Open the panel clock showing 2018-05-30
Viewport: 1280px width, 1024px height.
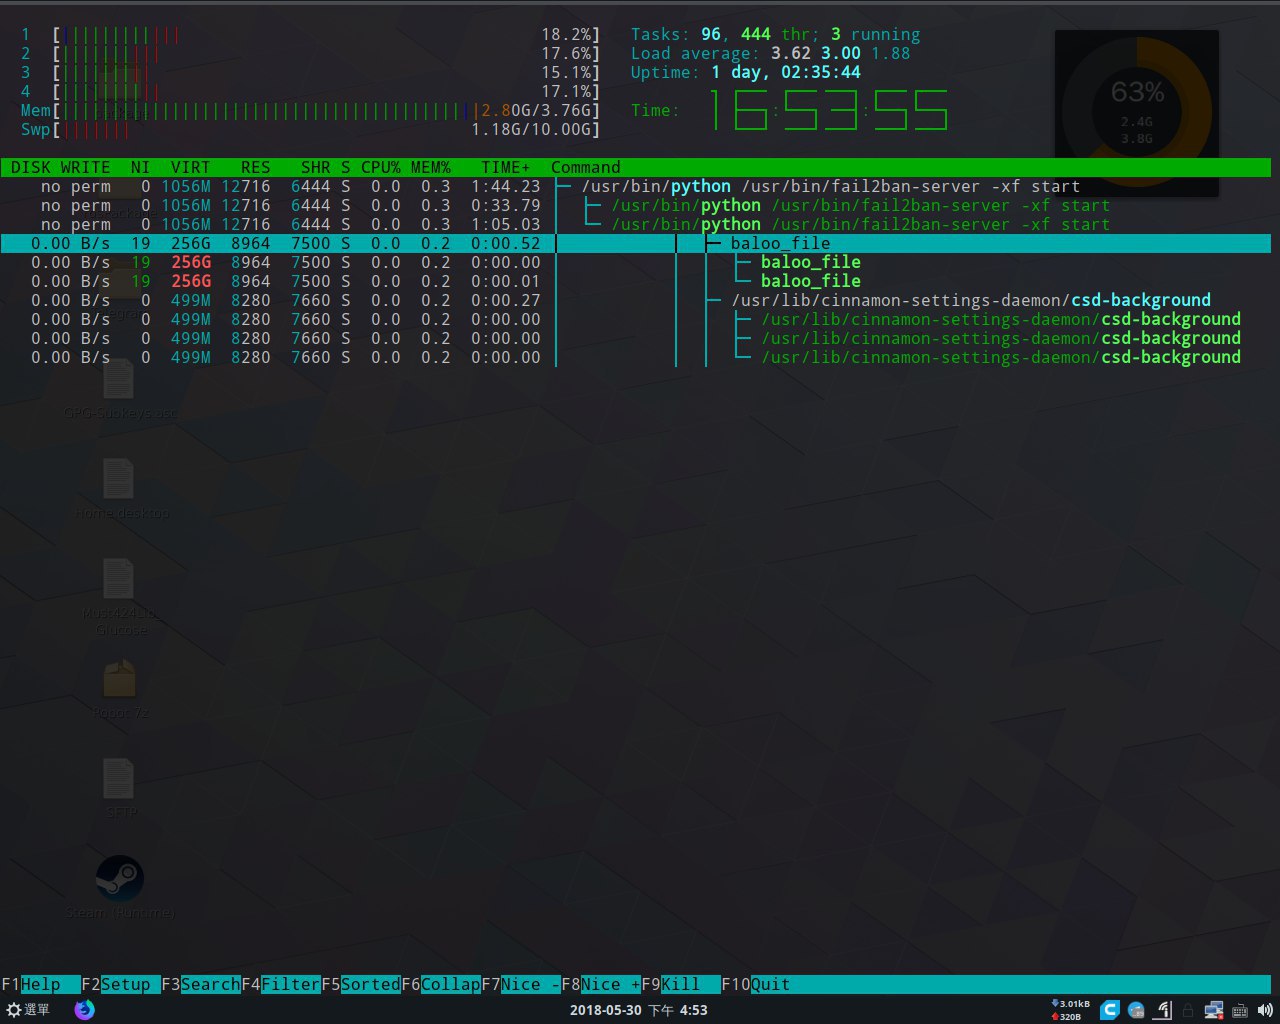coord(639,1010)
